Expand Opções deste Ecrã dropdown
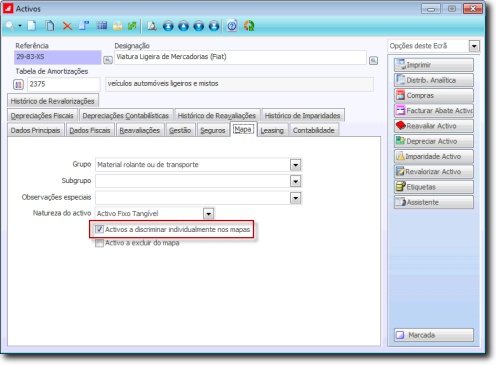 coord(474,46)
